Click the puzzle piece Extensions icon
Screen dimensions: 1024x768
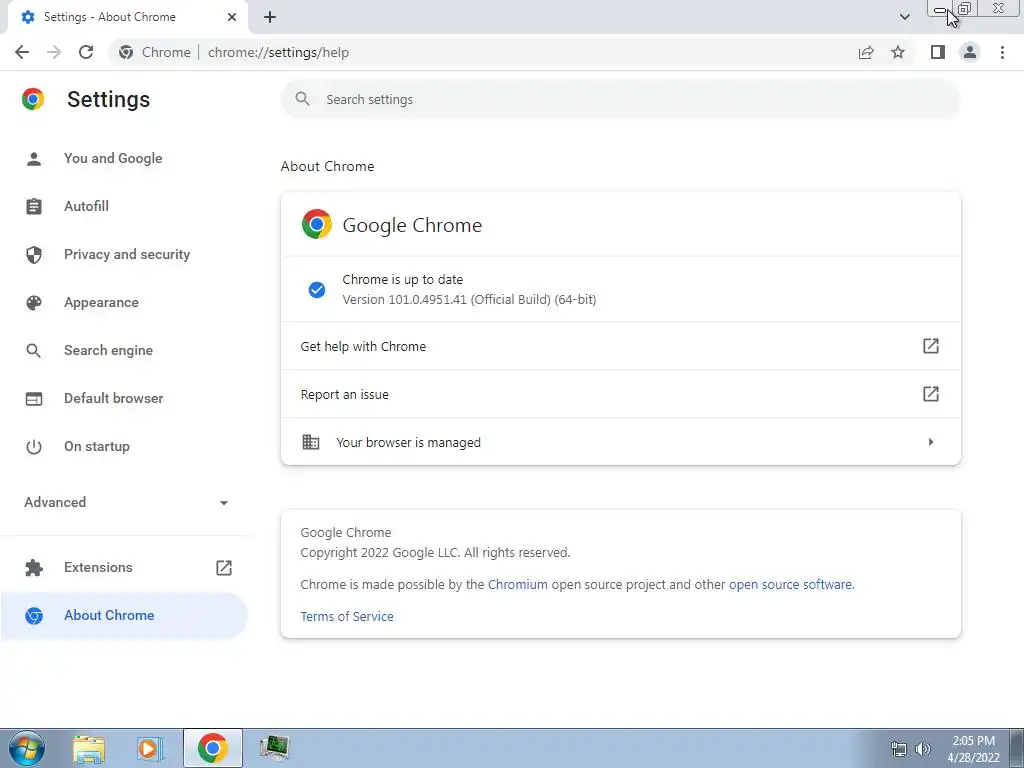[34, 568]
